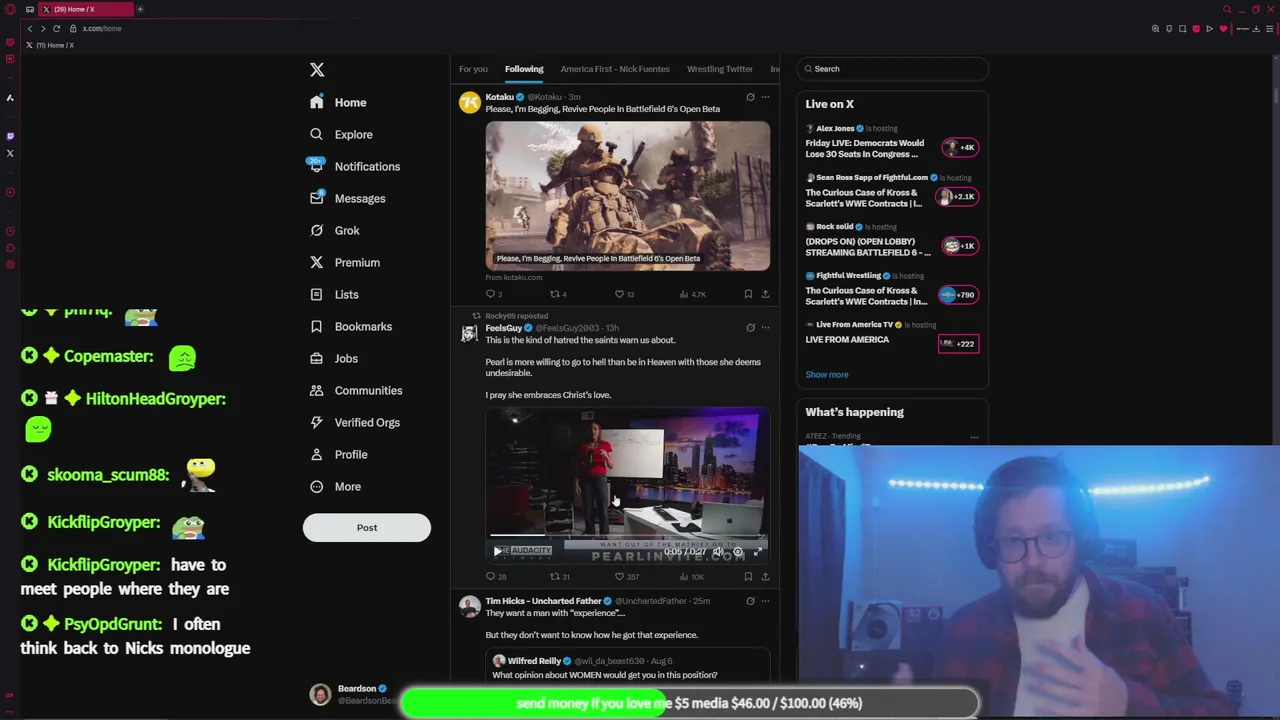Share the FeelsGuy post
Image resolution: width=1280 pixels, height=720 pixels.
point(765,576)
